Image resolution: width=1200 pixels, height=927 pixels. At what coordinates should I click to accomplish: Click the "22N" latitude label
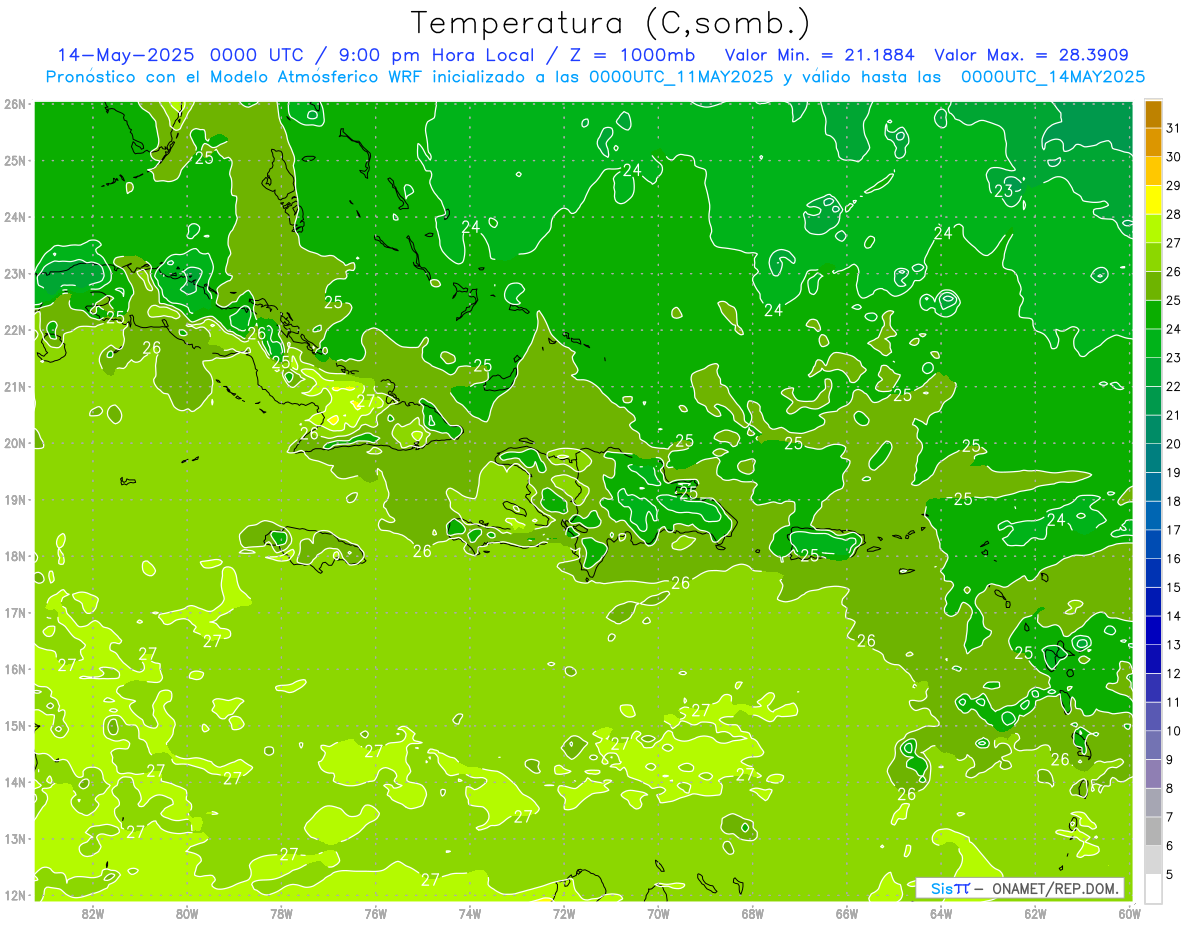coord(15,329)
